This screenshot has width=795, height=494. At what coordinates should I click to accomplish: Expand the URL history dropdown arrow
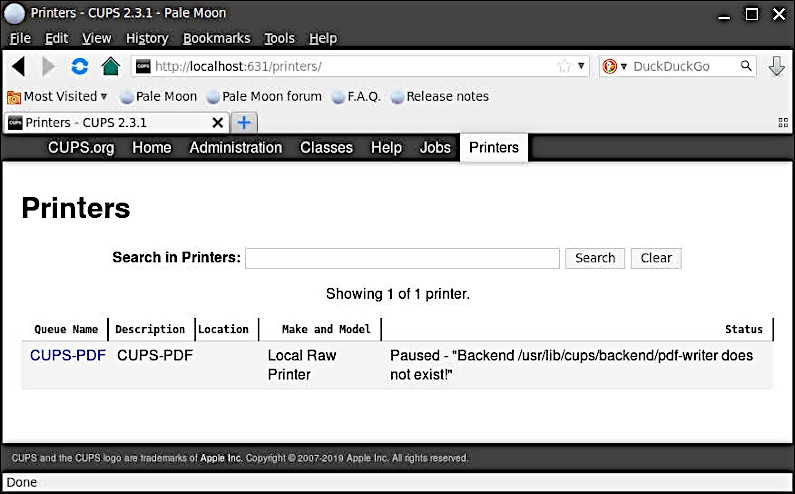click(581, 66)
